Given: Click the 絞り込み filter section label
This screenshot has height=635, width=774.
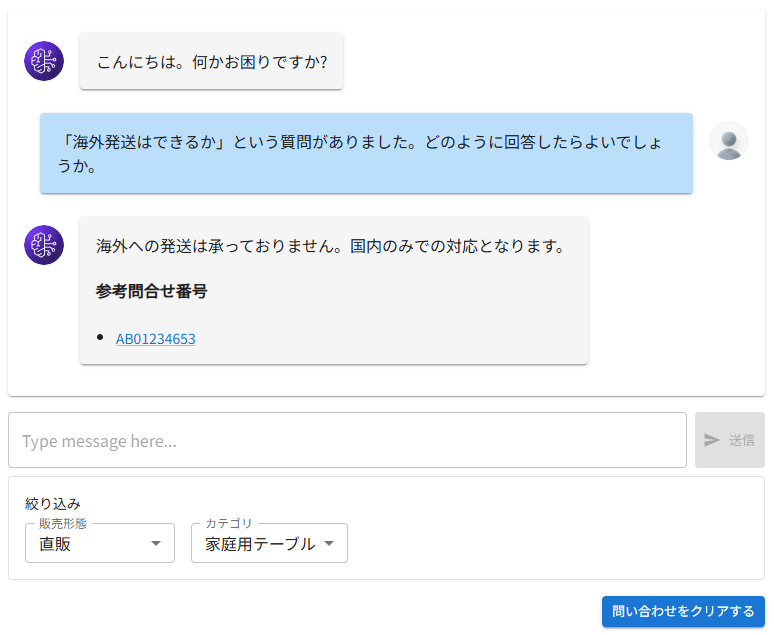Looking at the screenshot, I should 53,503.
